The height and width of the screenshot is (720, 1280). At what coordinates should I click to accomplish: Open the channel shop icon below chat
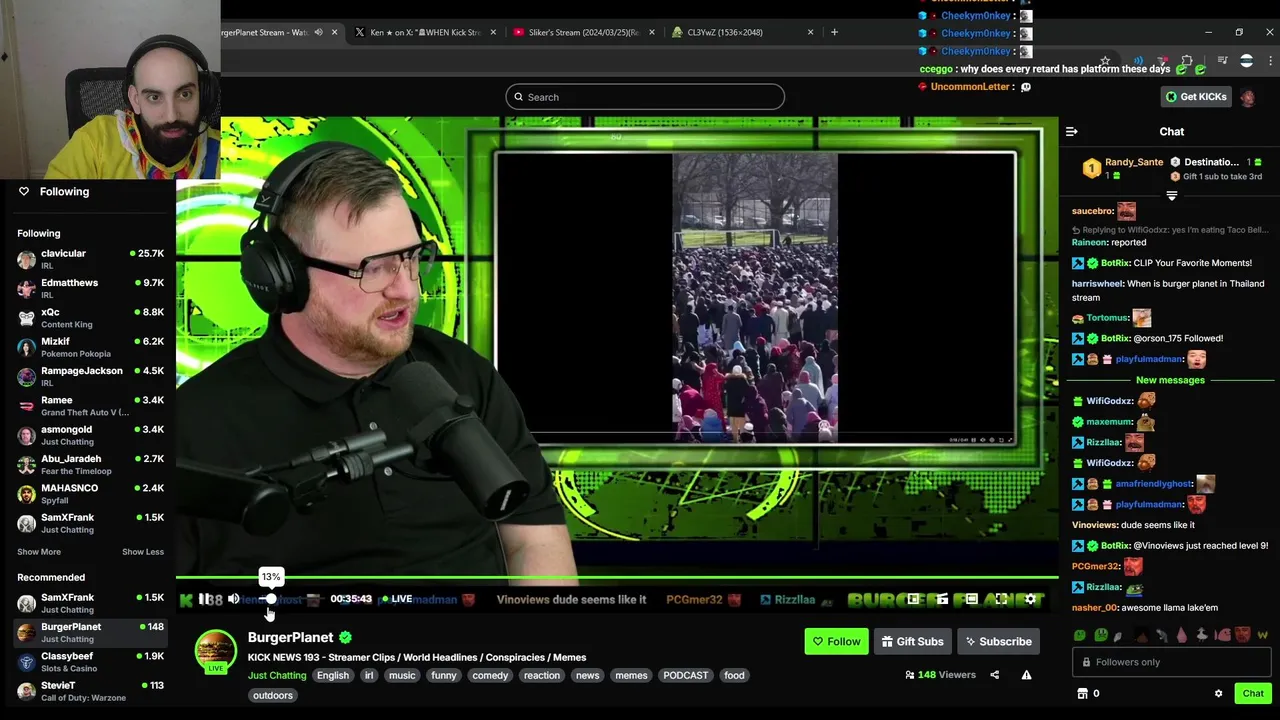1081,693
